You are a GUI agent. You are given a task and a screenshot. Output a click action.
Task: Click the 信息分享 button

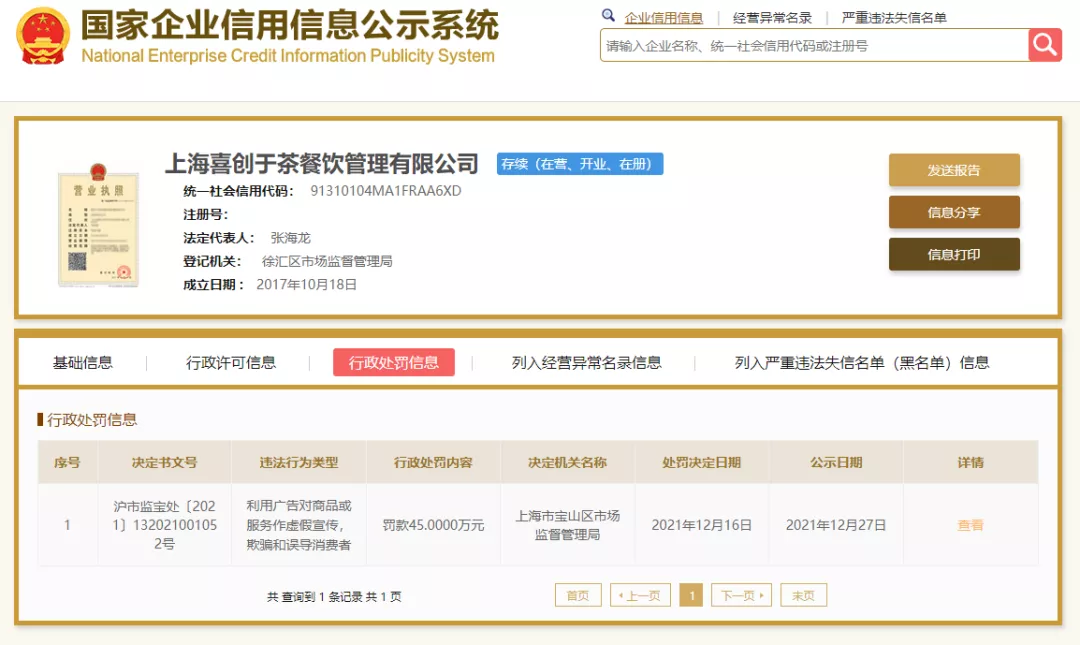[954, 212]
